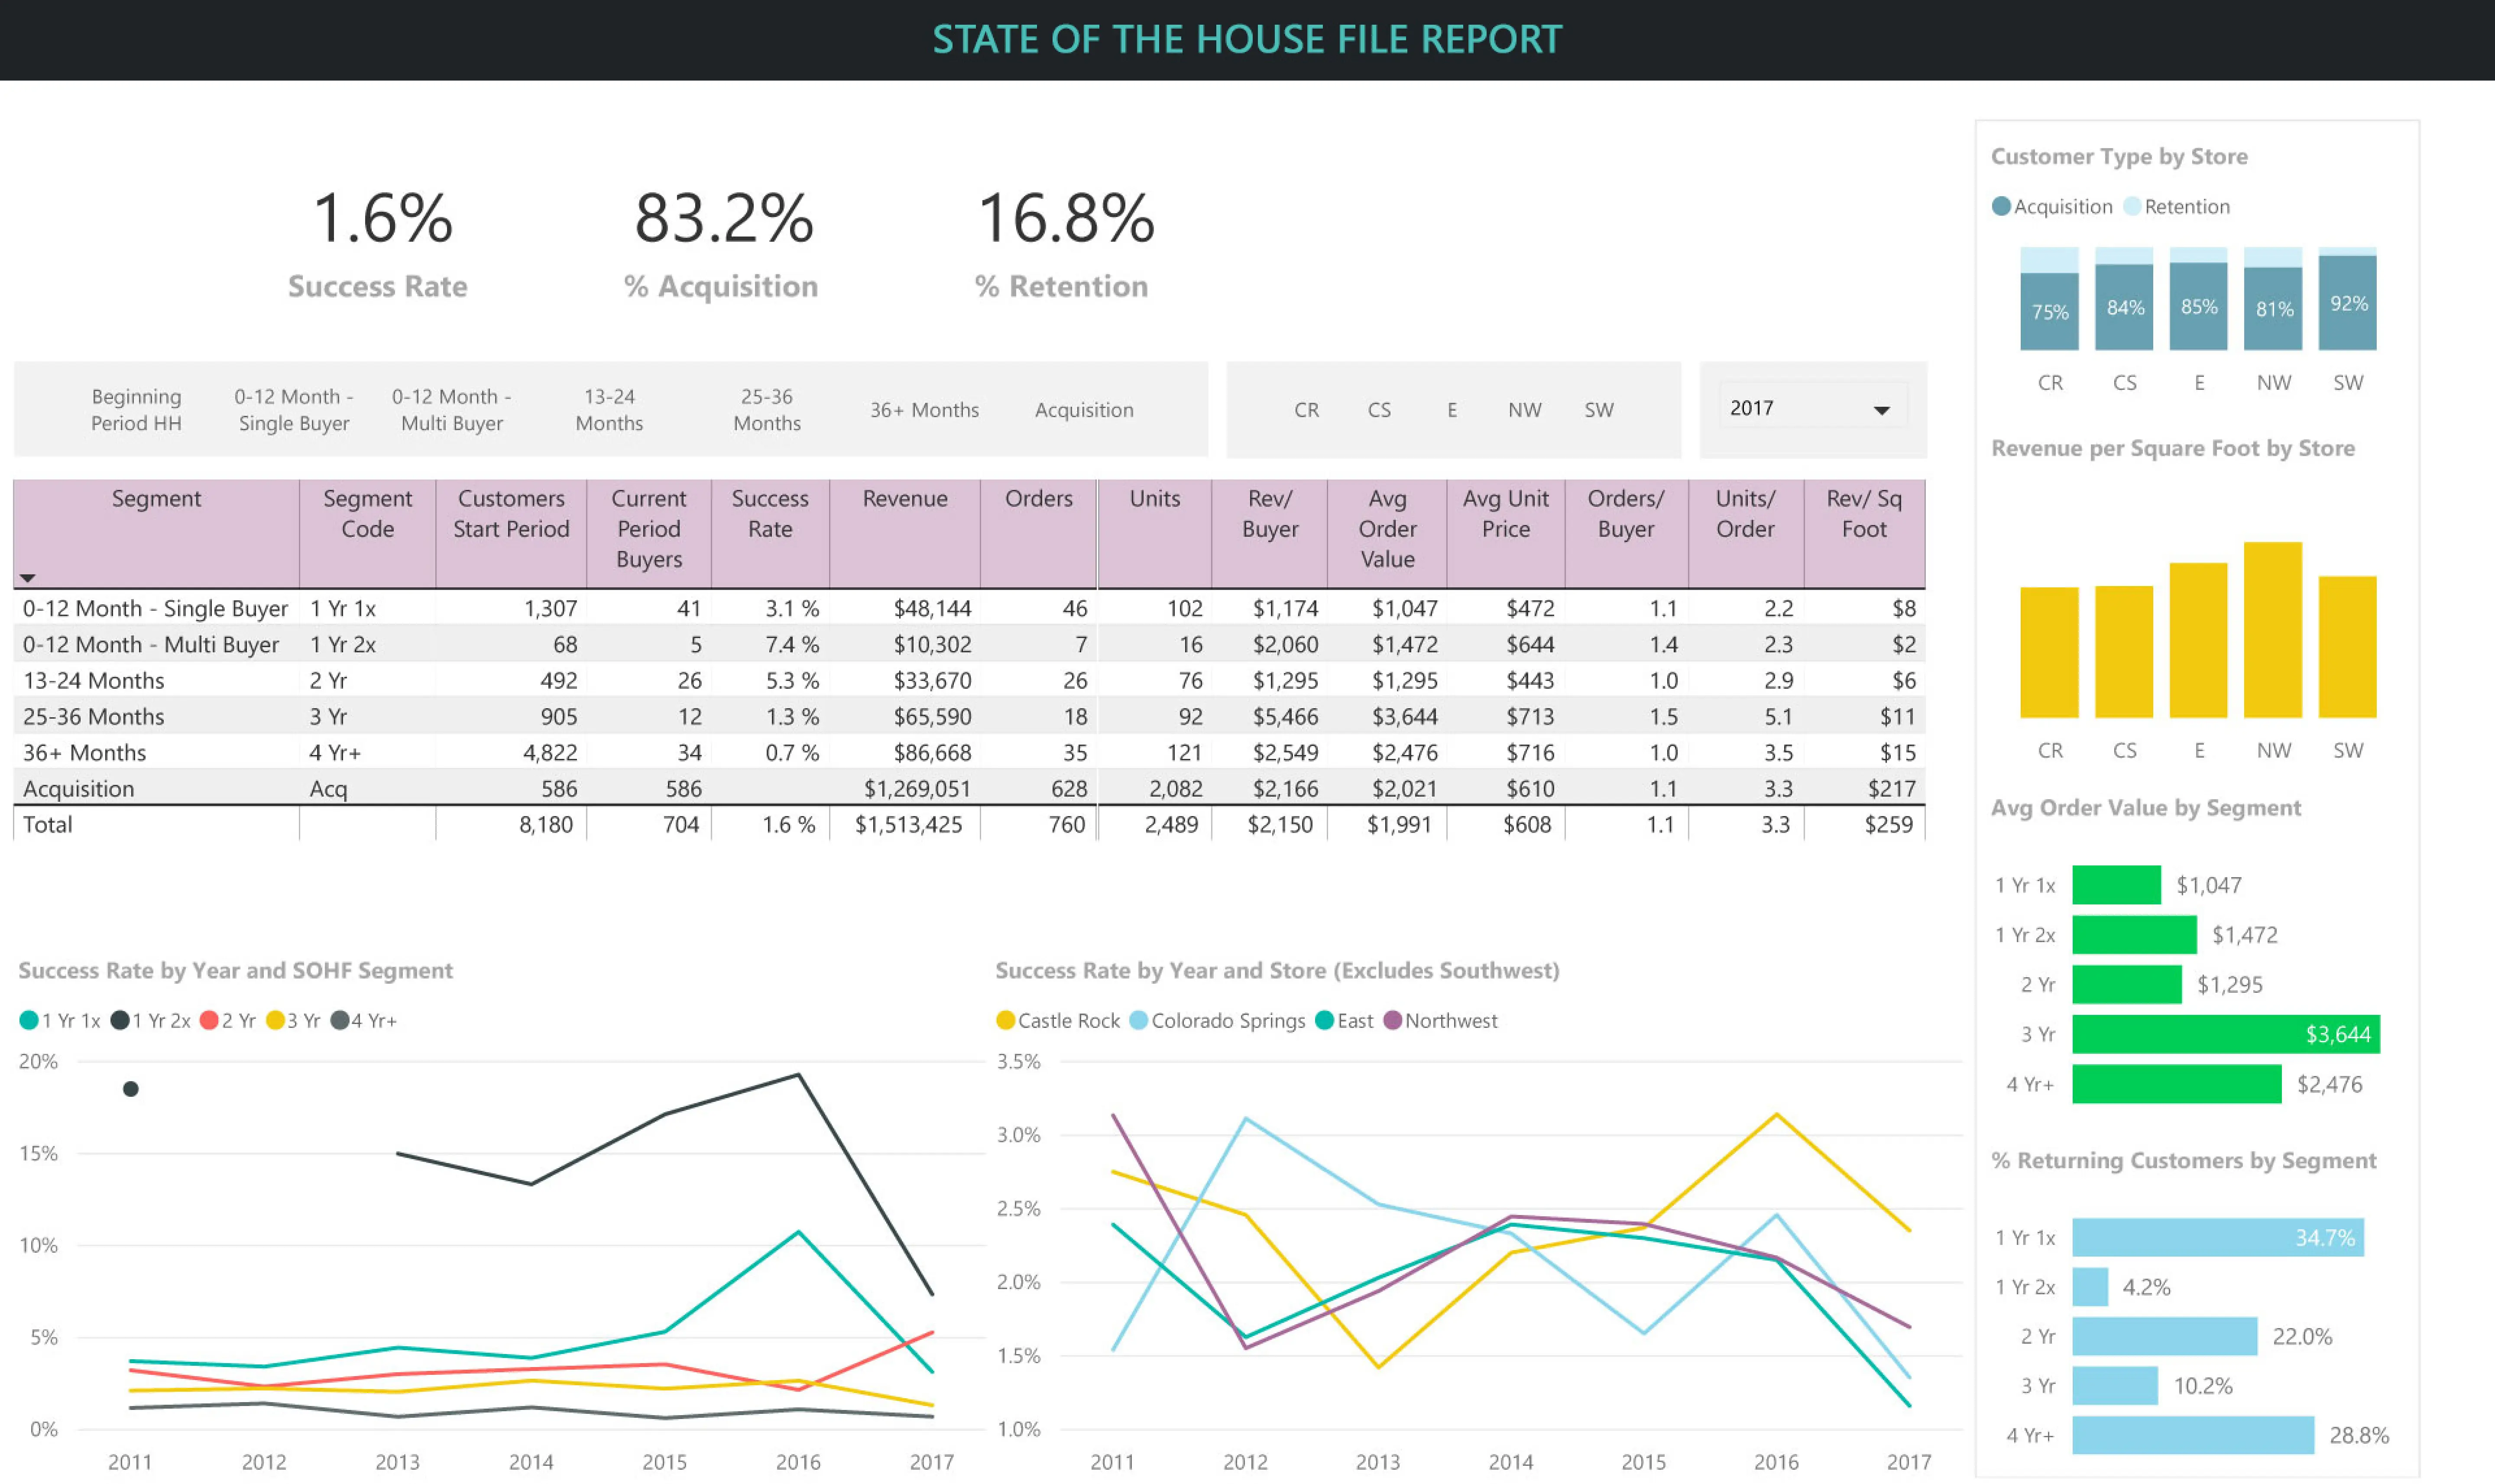Click the 36+ Months segment row label
The width and height of the screenshot is (2495, 1484).
pos(85,752)
